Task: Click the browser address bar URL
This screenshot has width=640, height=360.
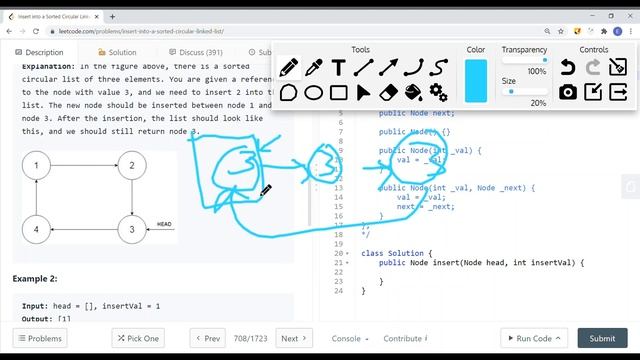Action: coord(141,31)
